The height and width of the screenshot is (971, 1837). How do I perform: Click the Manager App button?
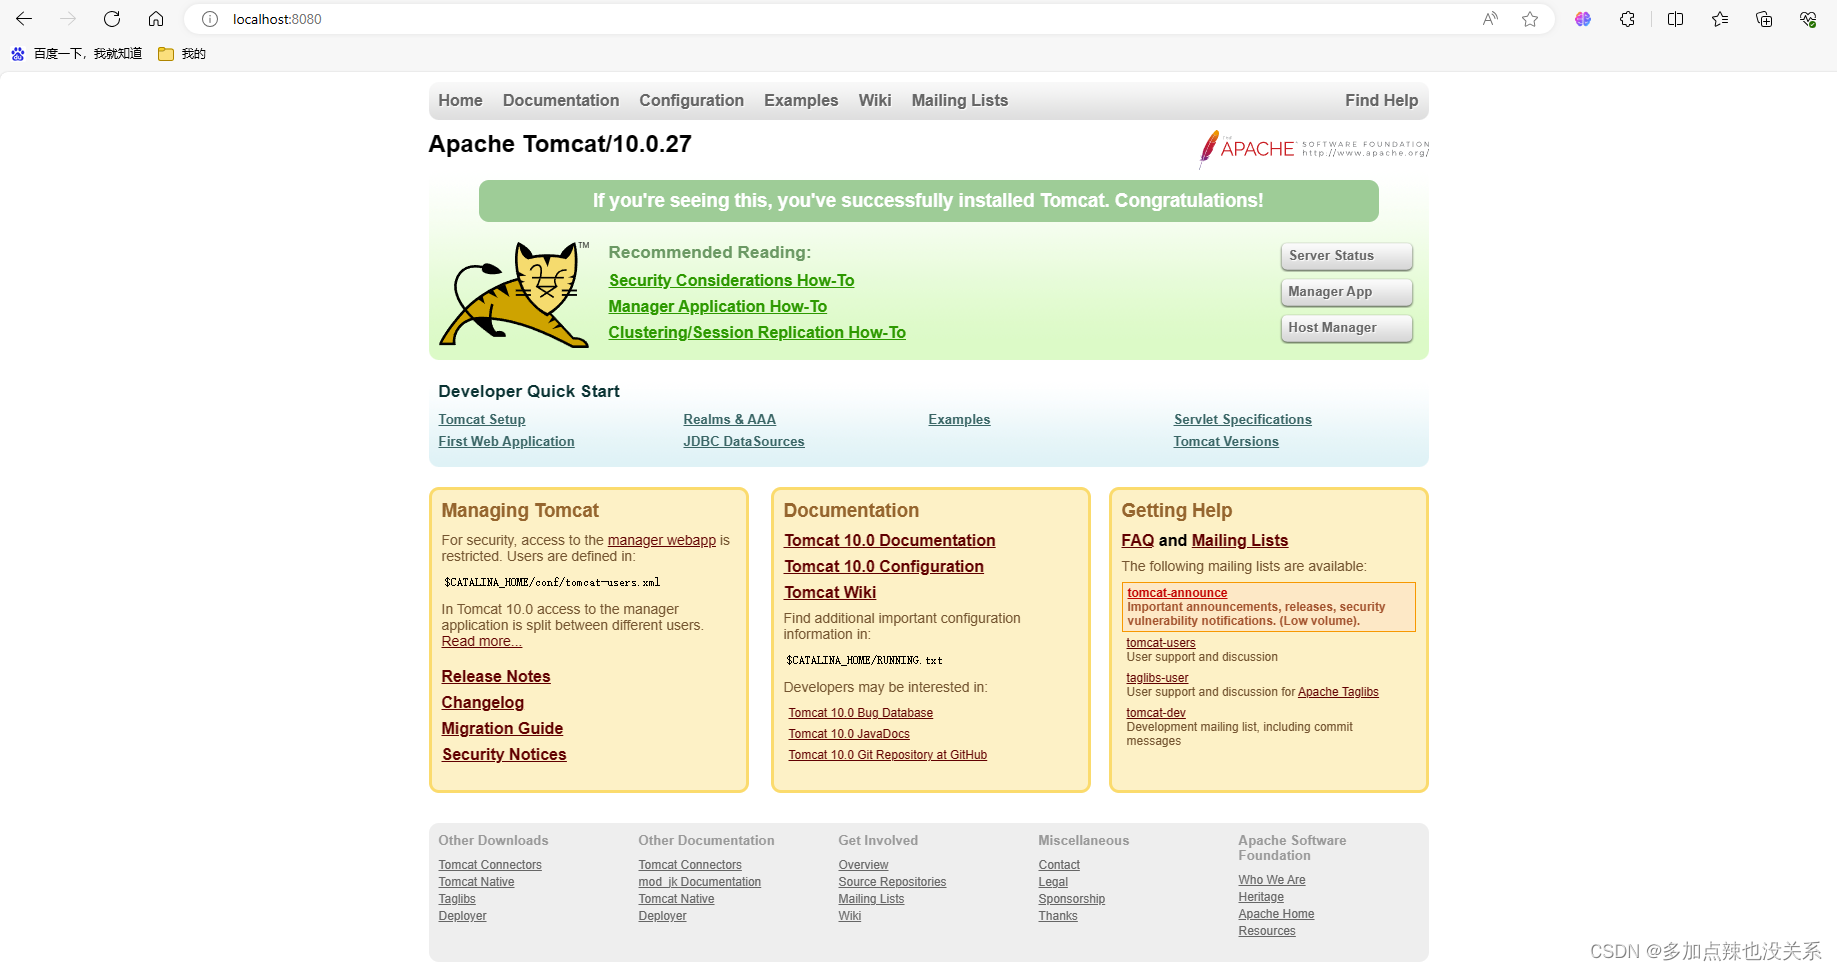pos(1346,292)
